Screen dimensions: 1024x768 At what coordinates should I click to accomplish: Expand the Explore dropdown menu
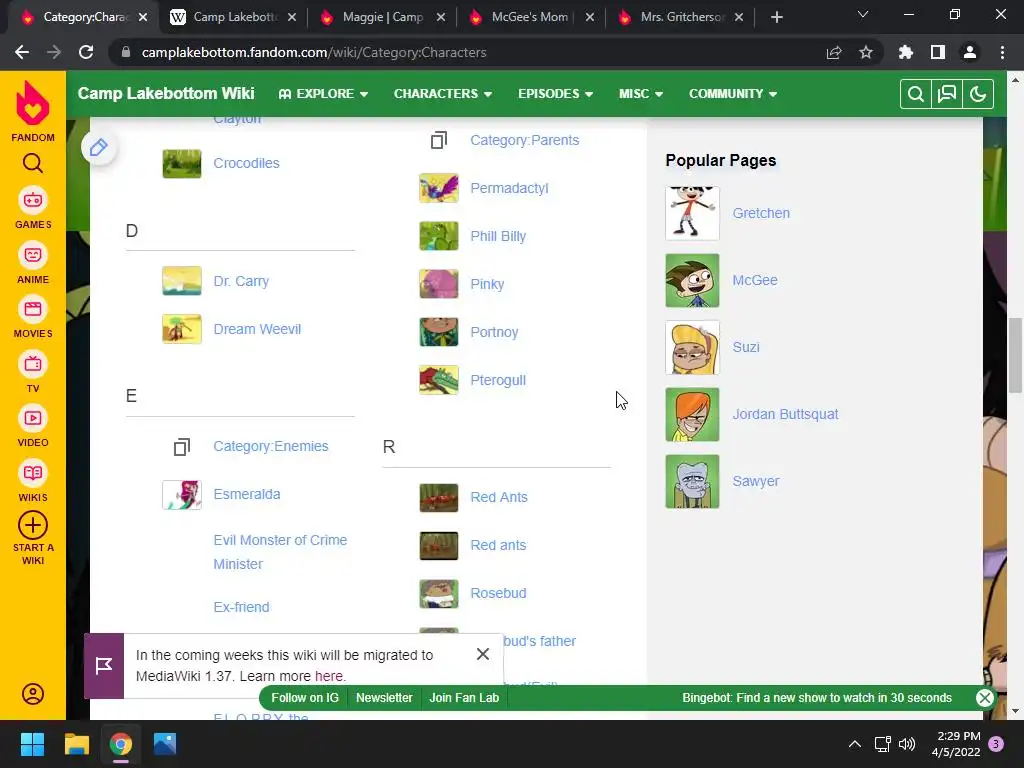tap(323, 94)
